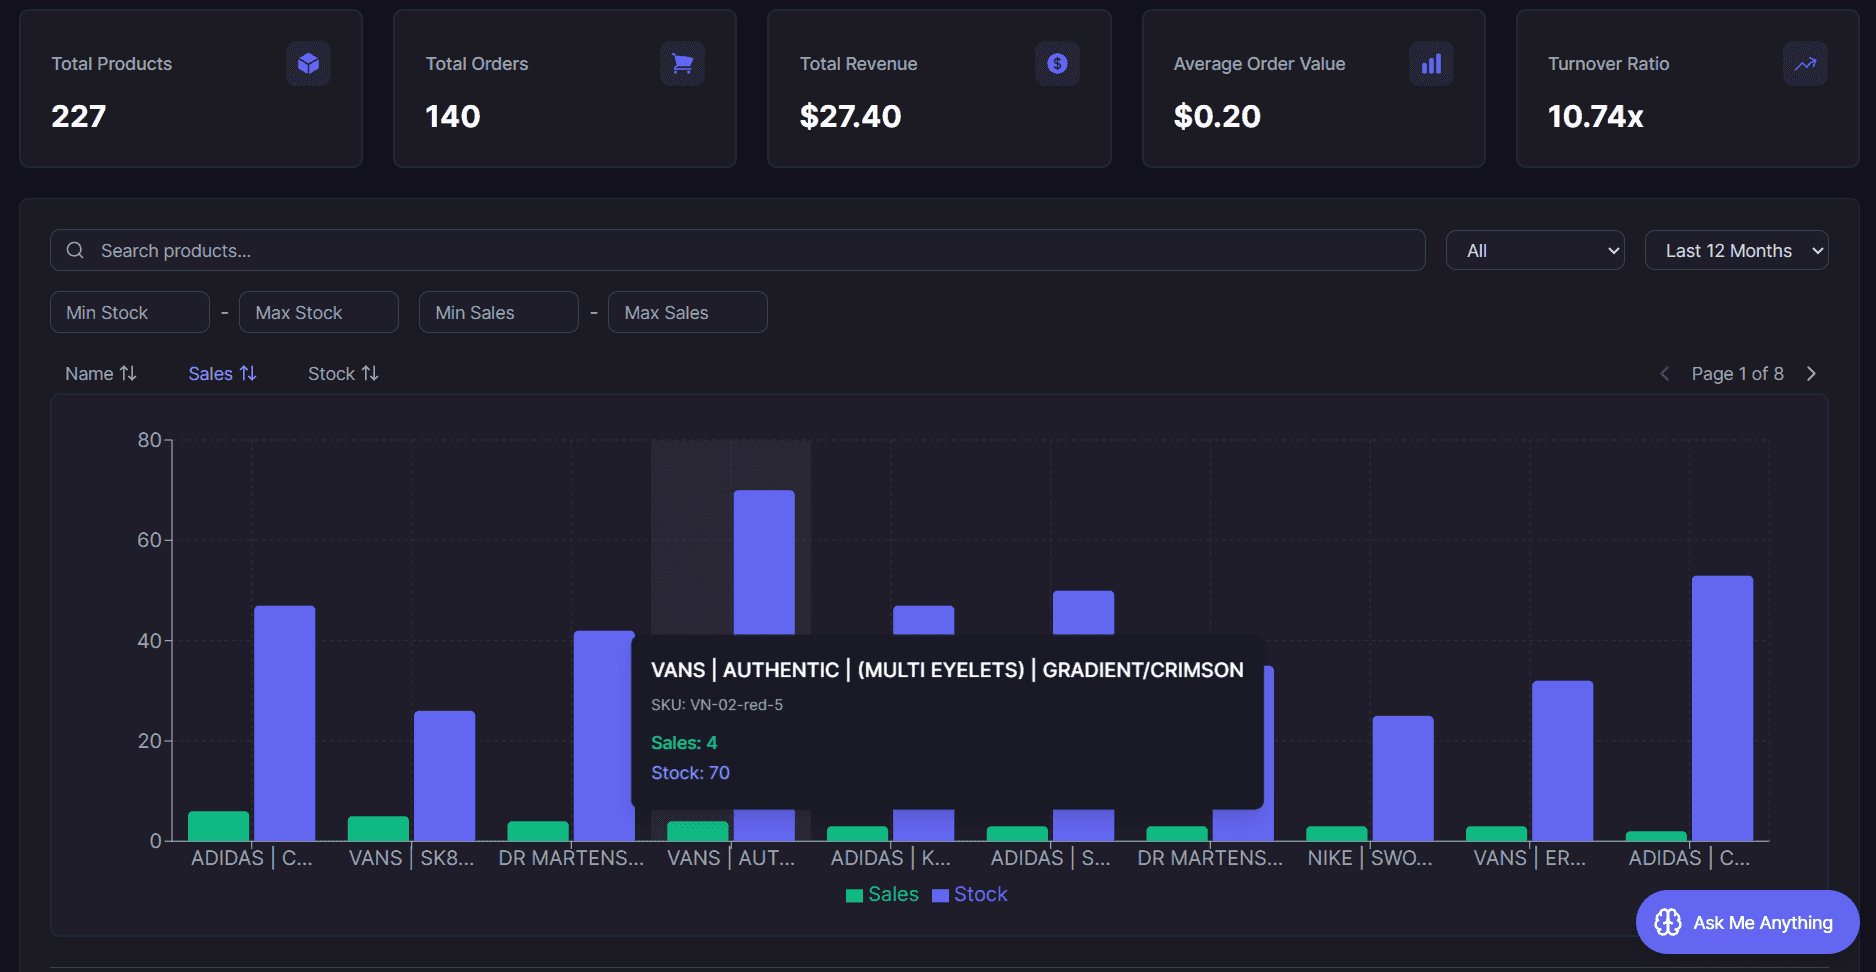Screen dimensions: 1876x972
Task: Toggle sorting by Stock
Action: coord(343,373)
